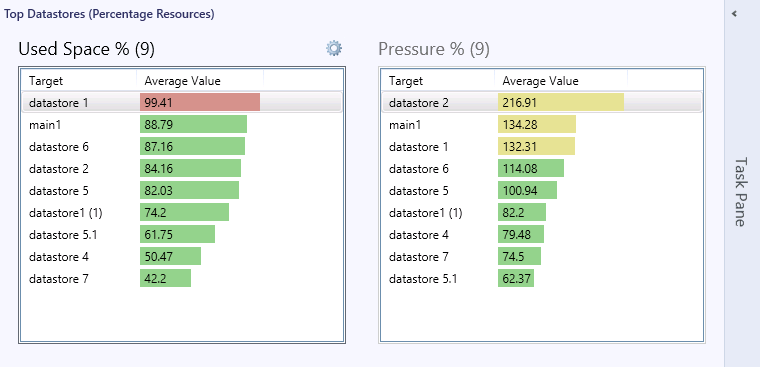The height and width of the screenshot is (367, 760).
Task: Select datastore 5 in Pressure table
Action: pyautogui.click(x=542, y=191)
